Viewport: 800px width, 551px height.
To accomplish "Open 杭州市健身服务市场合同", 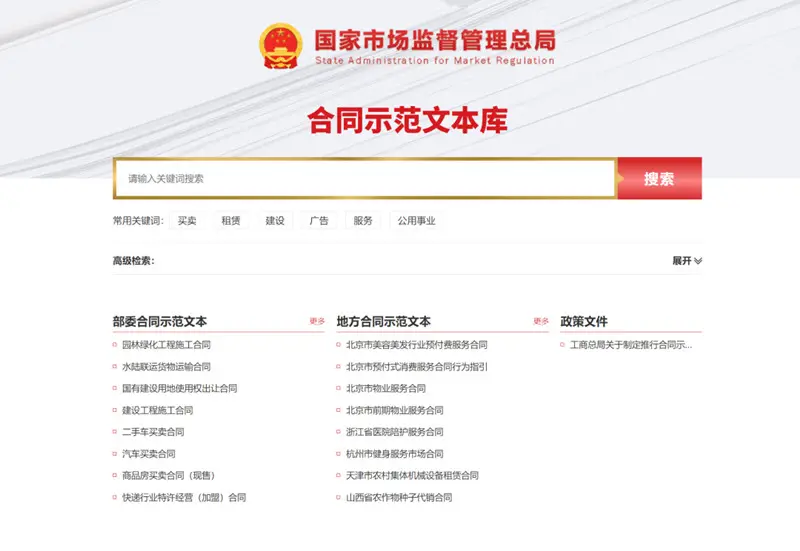I will tap(395, 454).
